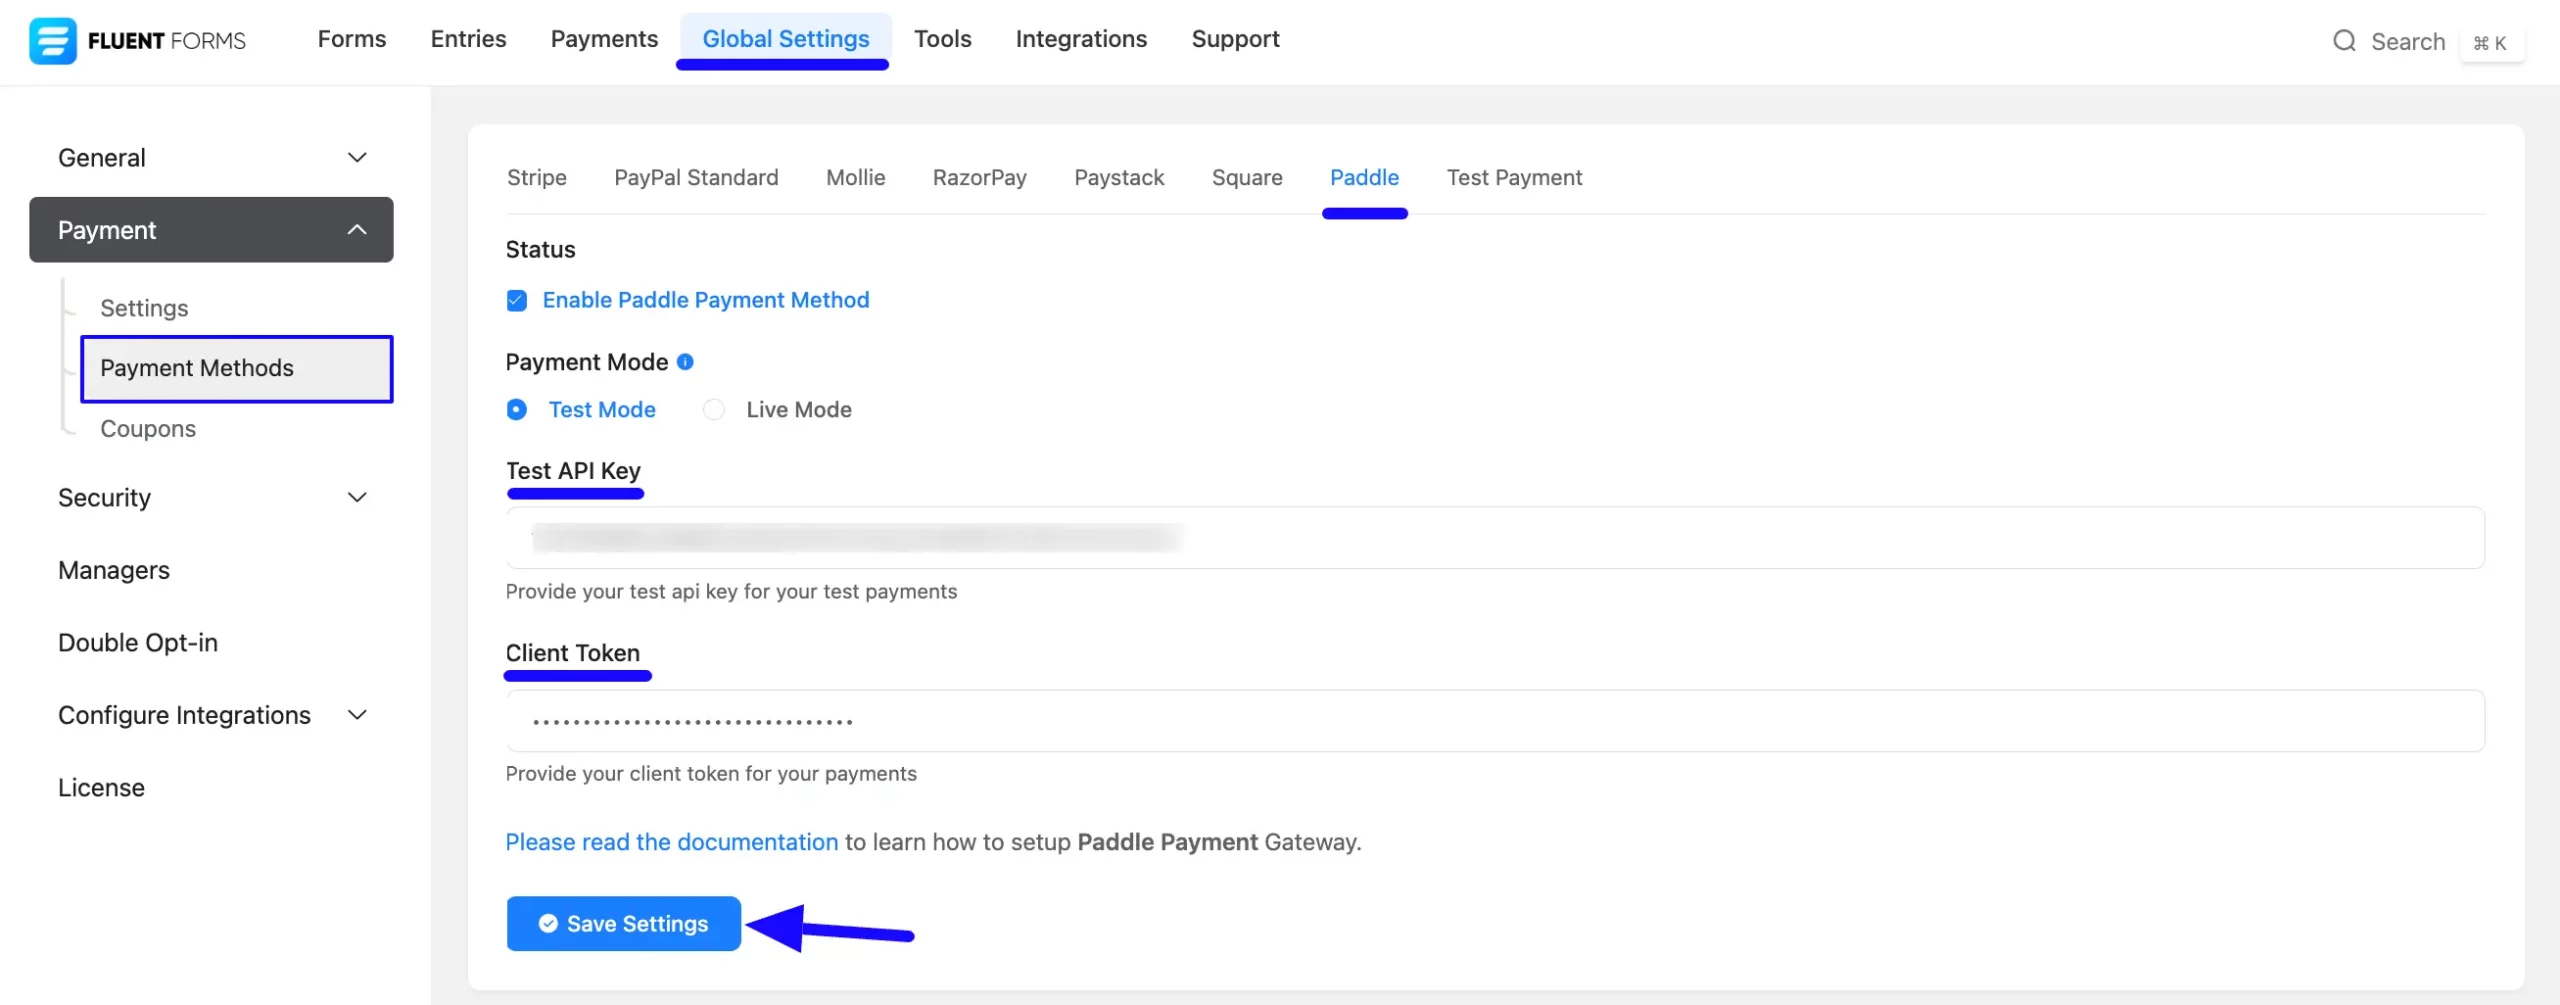Switch to the RazorPay tab
This screenshot has height=1005, width=2560.
pos(980,178)
